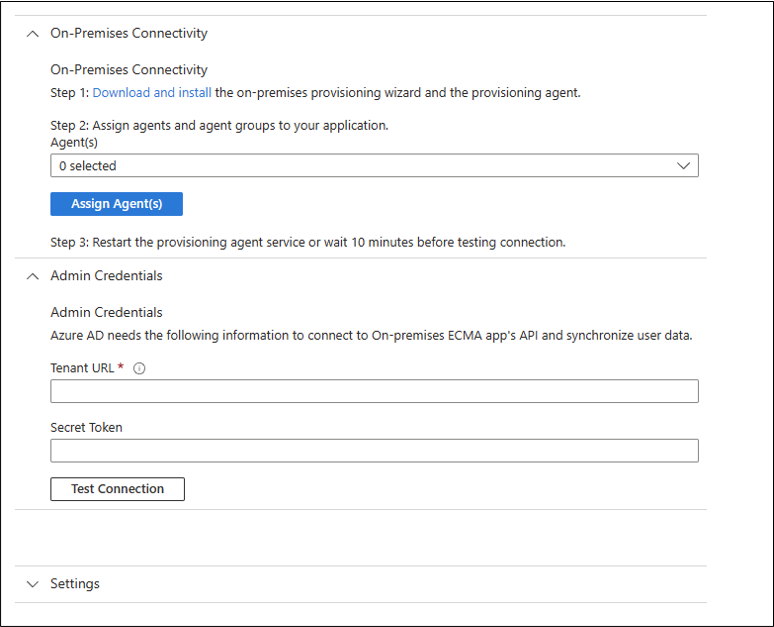
Task: Click the Admin Credentials subheading text
Action: point(106,313)
